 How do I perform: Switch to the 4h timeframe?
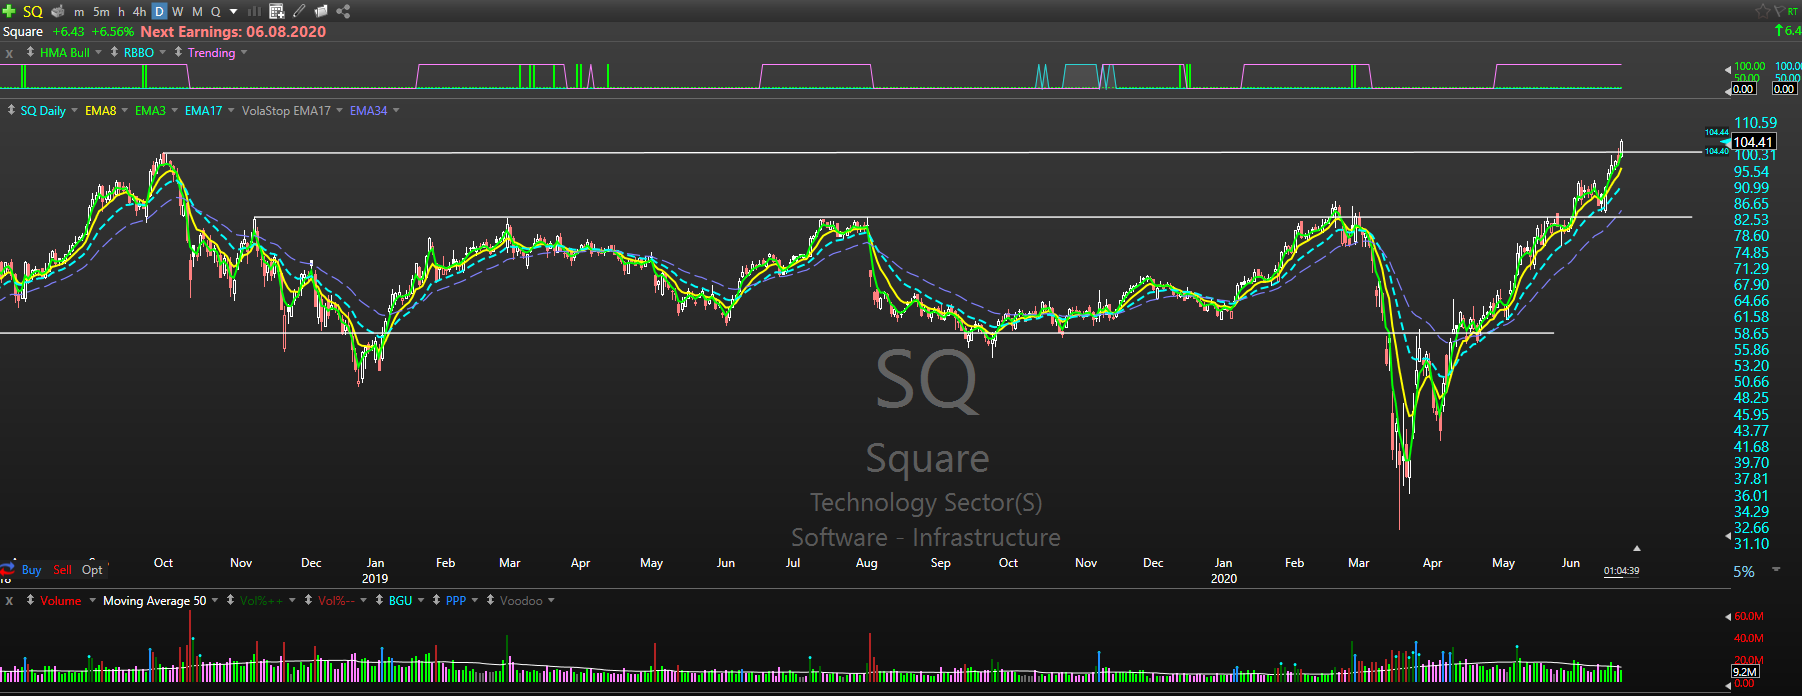(140, 12)
